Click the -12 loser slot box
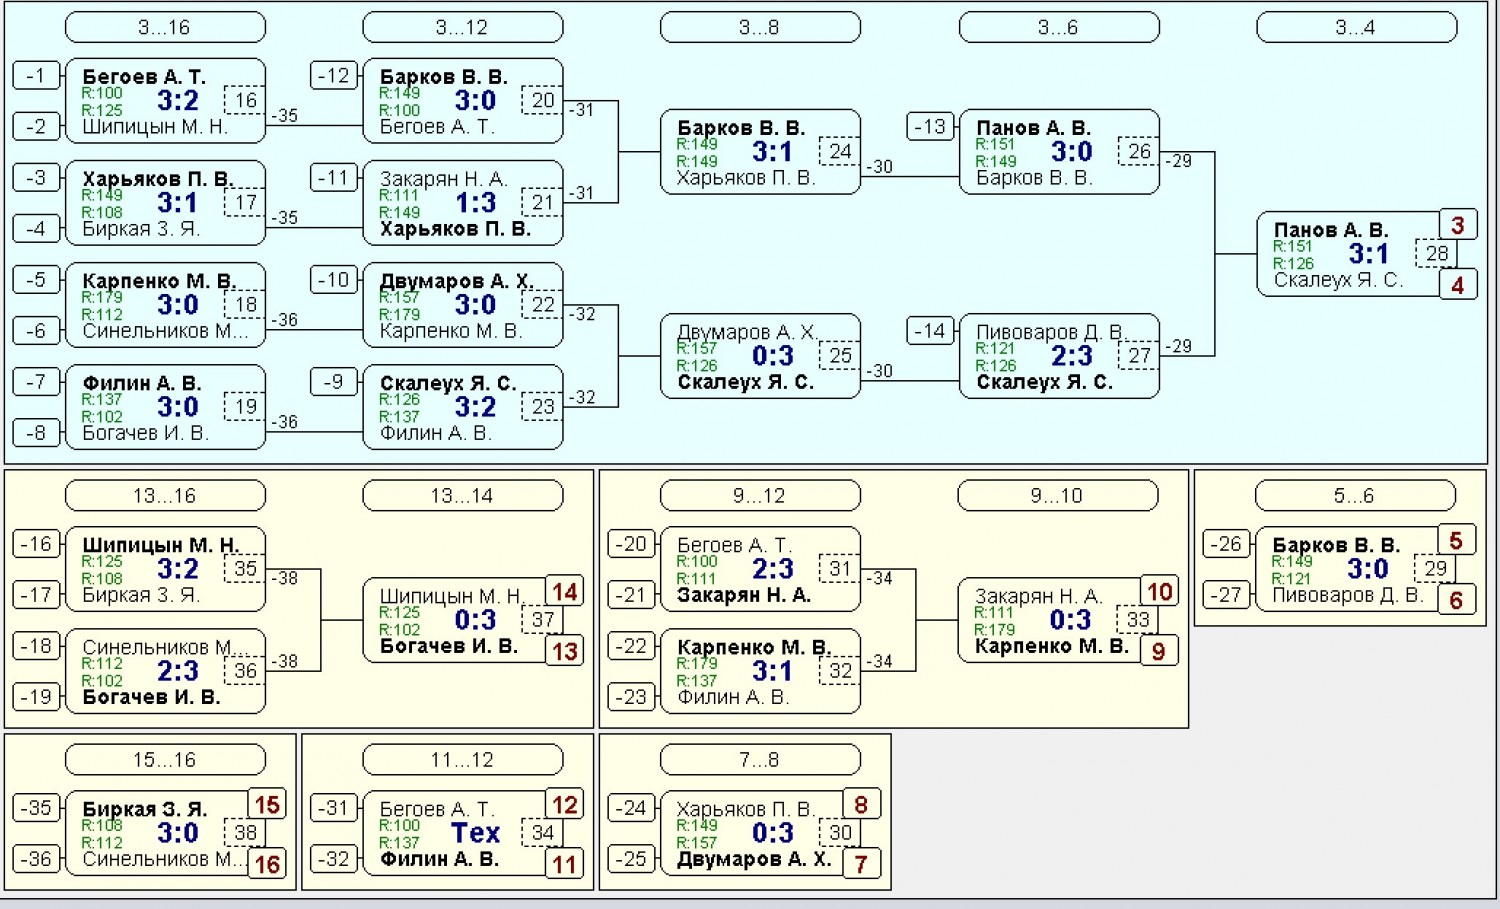Viewport: 1500px width, 909px height. point(334,76)
